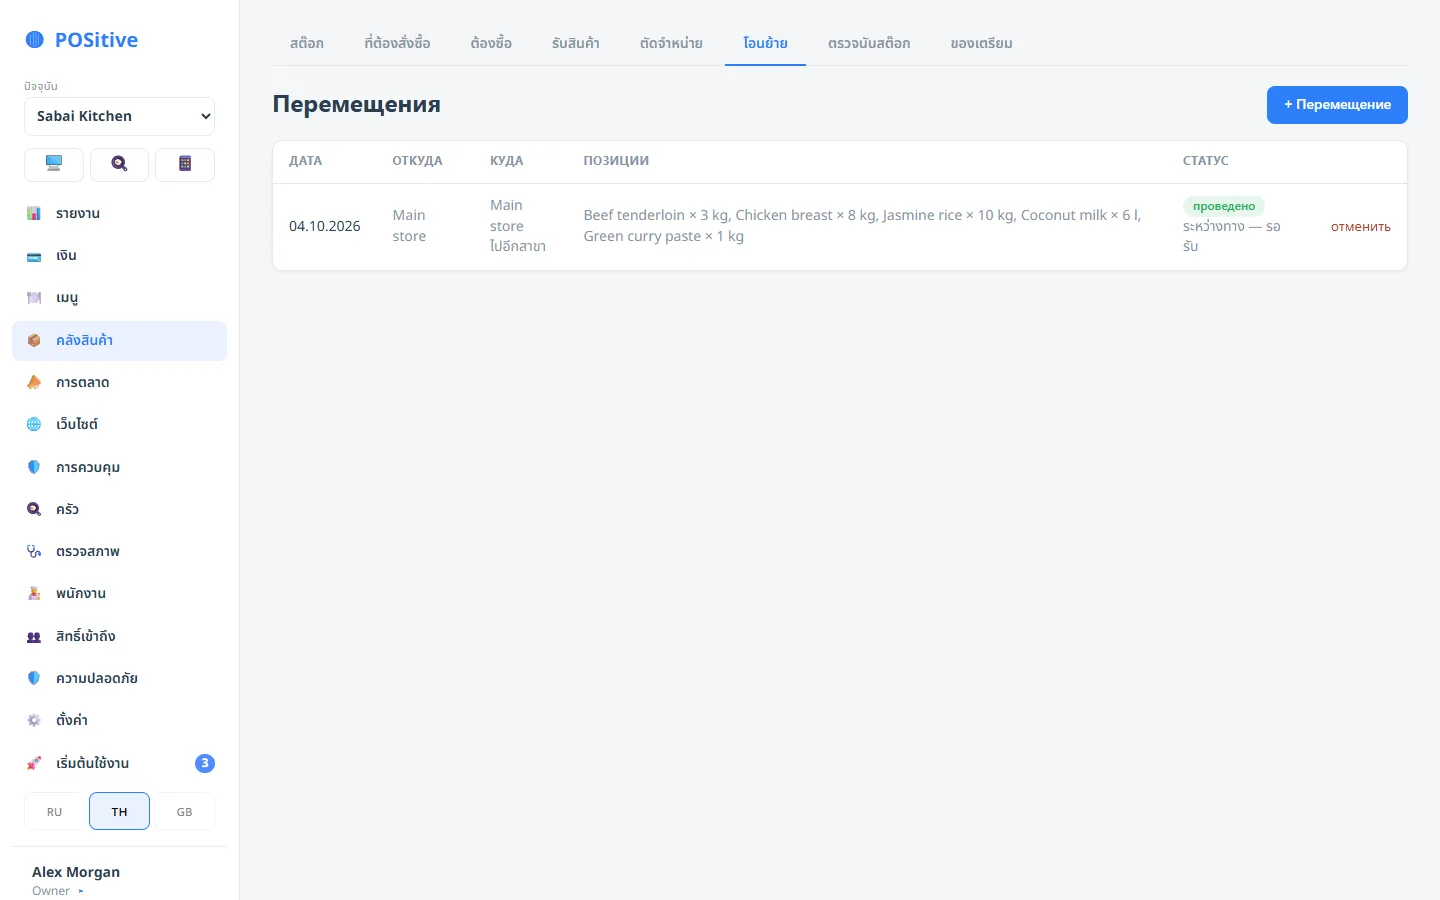Click the globe icon beside เว็บไซต์
The width and height of the screenshot is (1440, 900).
(34, 424)
